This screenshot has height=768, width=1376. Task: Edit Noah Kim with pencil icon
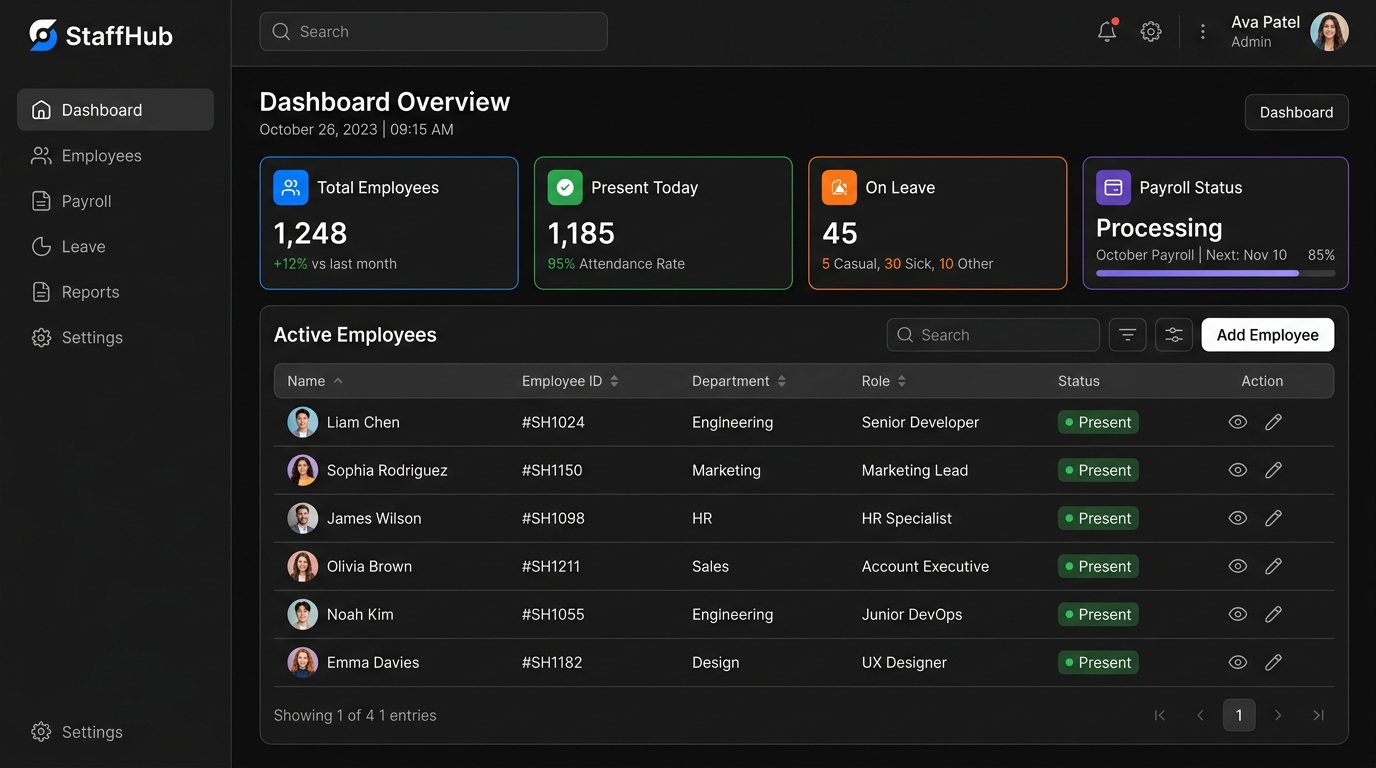tap(1273, 614)
